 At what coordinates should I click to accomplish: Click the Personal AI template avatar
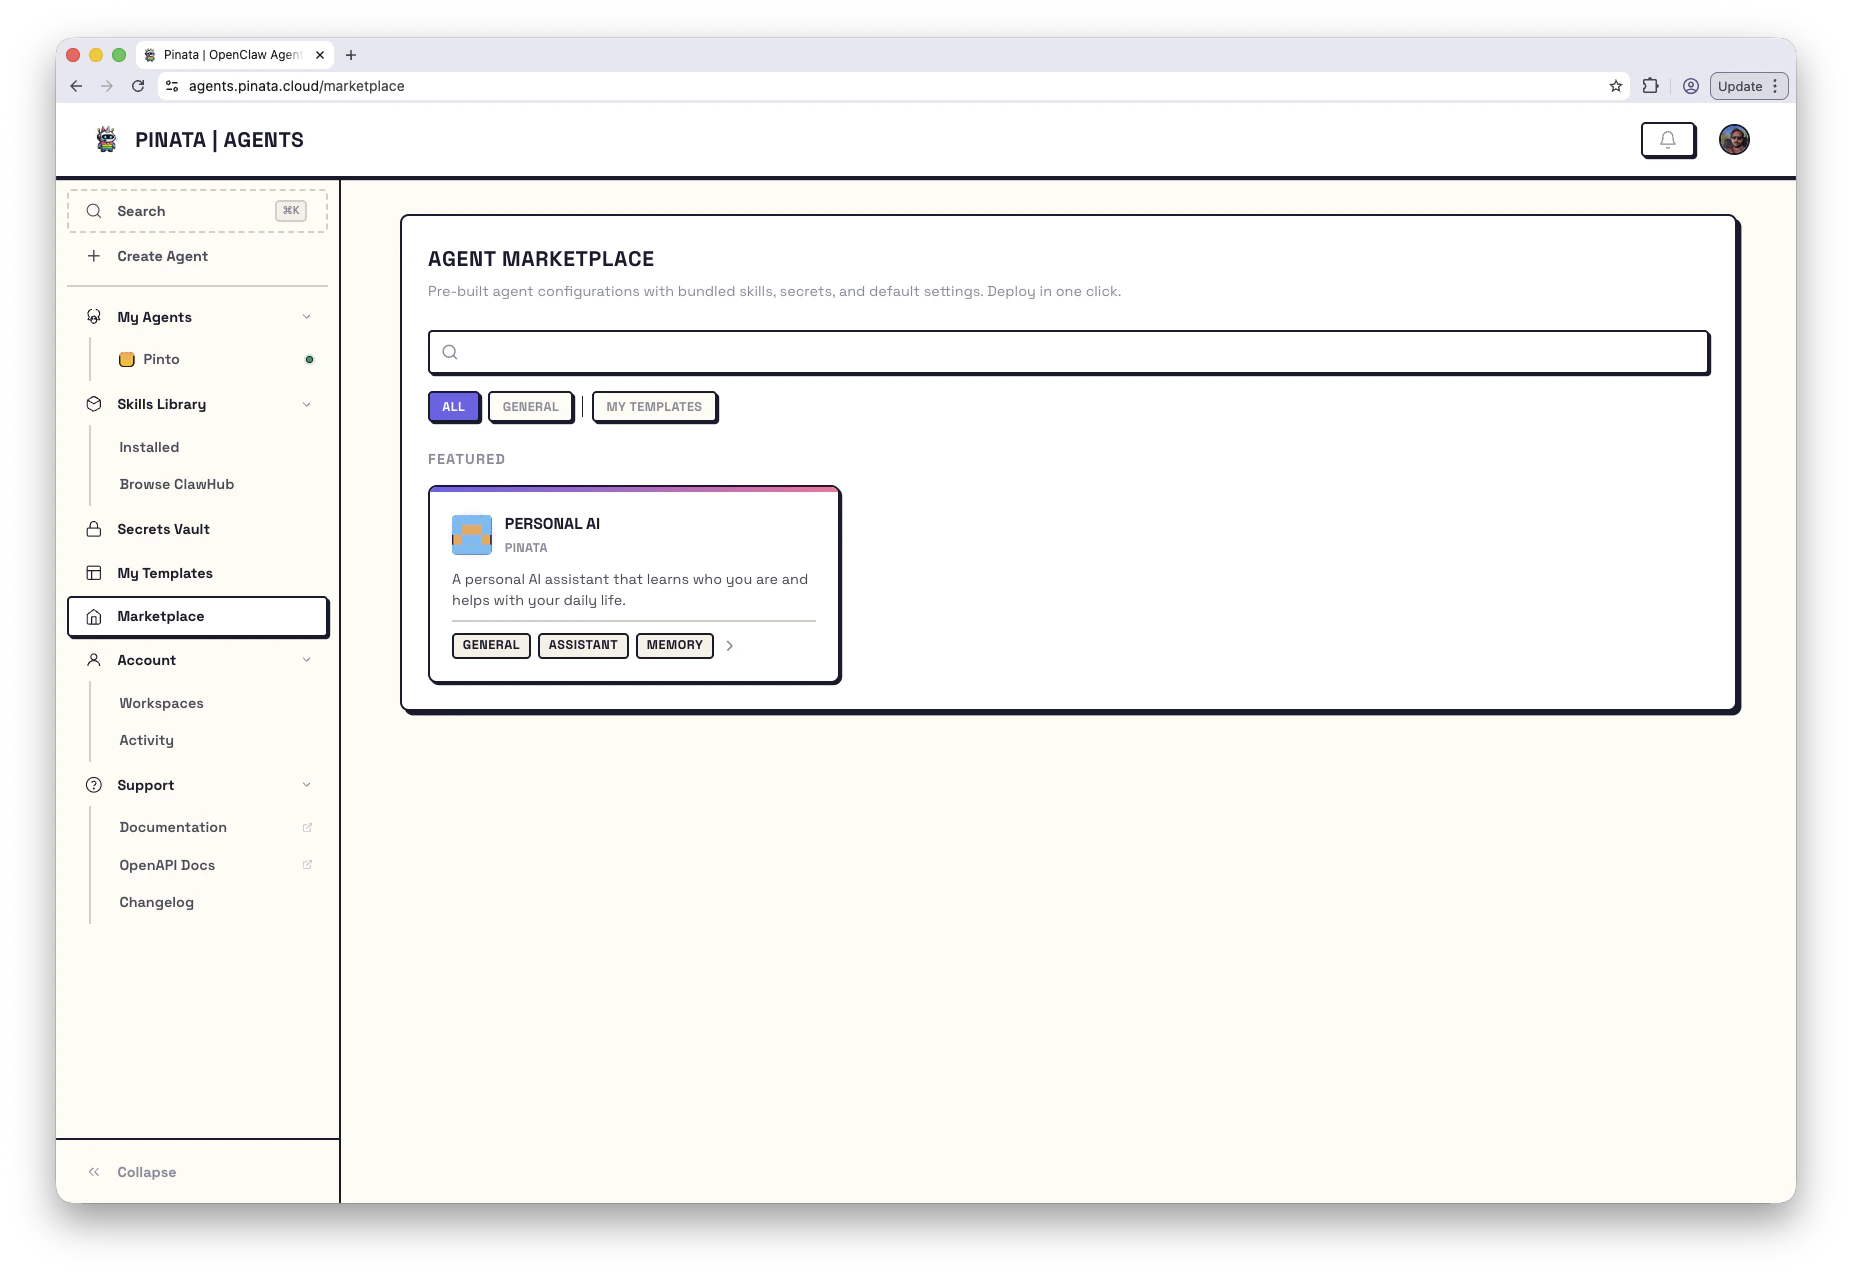(x=472, y=535)
